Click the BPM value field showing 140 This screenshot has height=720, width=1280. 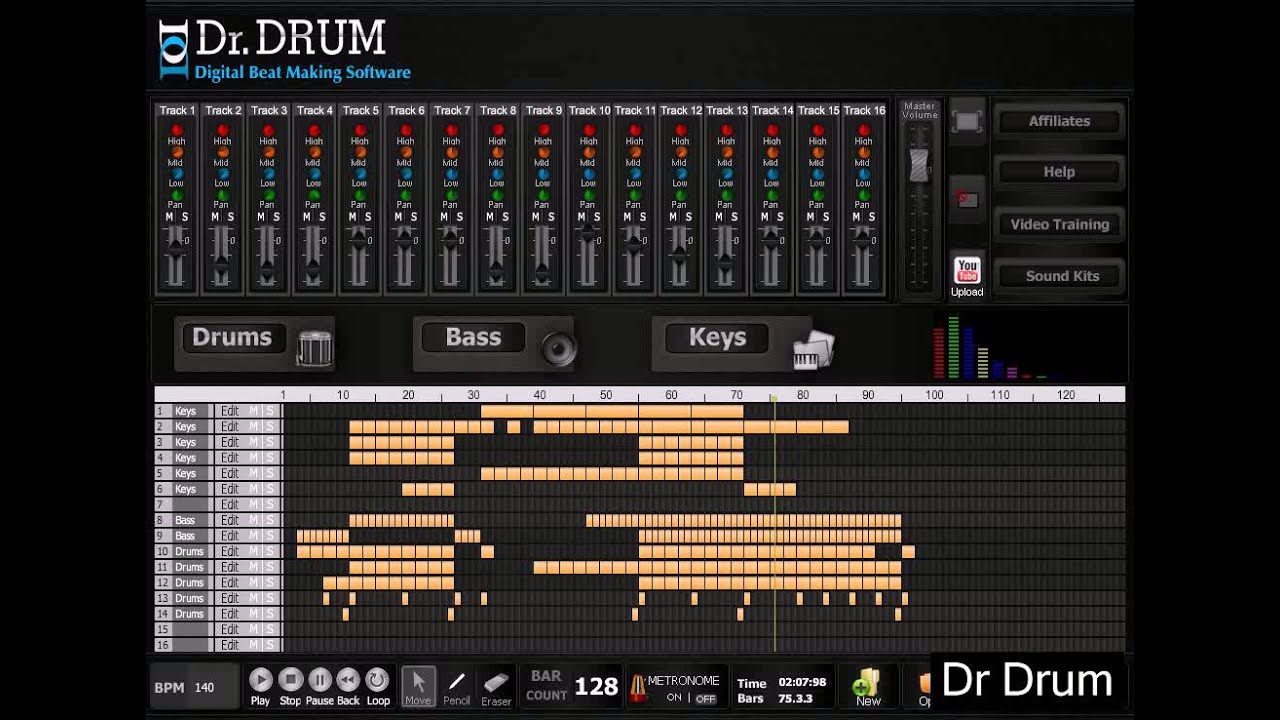click(x=204, y=687)
